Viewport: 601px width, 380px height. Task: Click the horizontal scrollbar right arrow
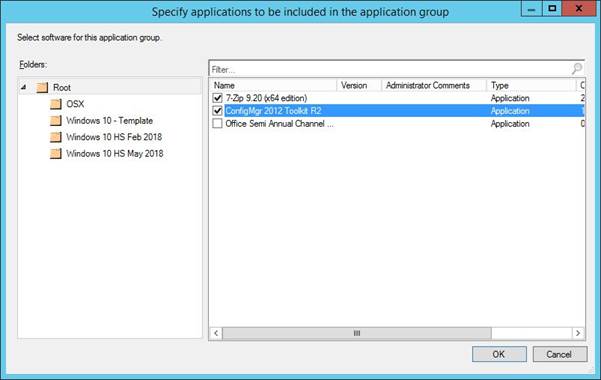[578, 333]
